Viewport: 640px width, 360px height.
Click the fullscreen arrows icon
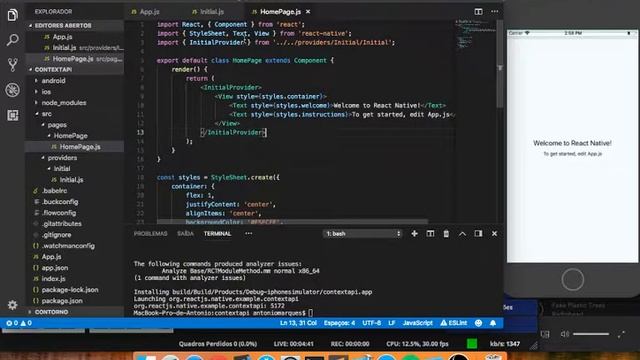621,334
